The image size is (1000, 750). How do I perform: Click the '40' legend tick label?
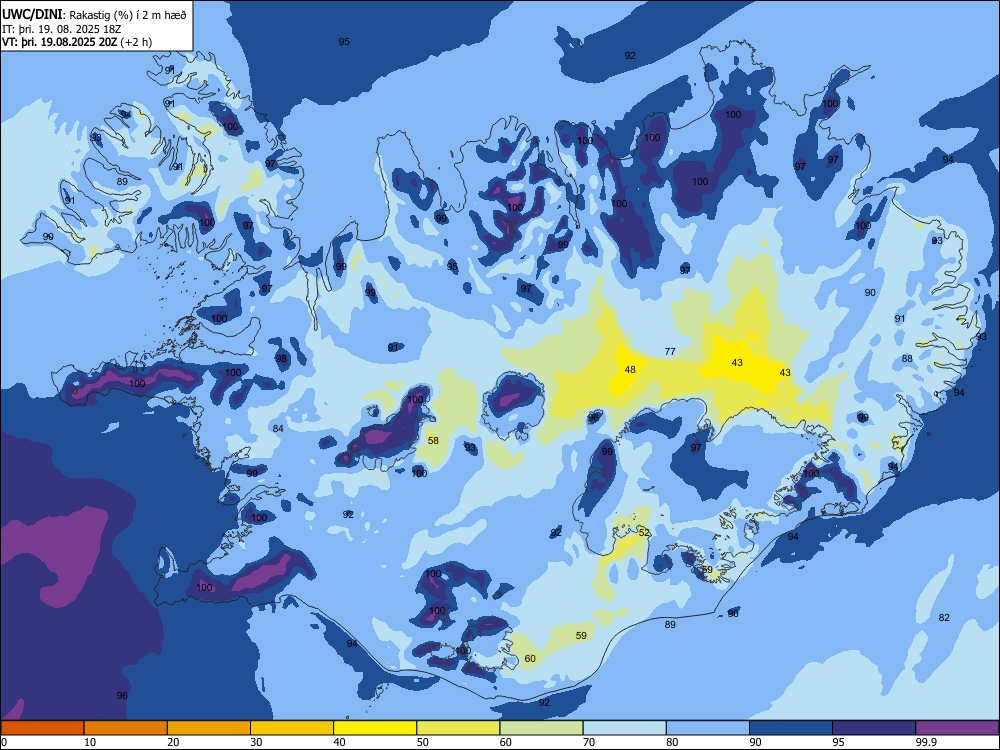tap(339, 742)
